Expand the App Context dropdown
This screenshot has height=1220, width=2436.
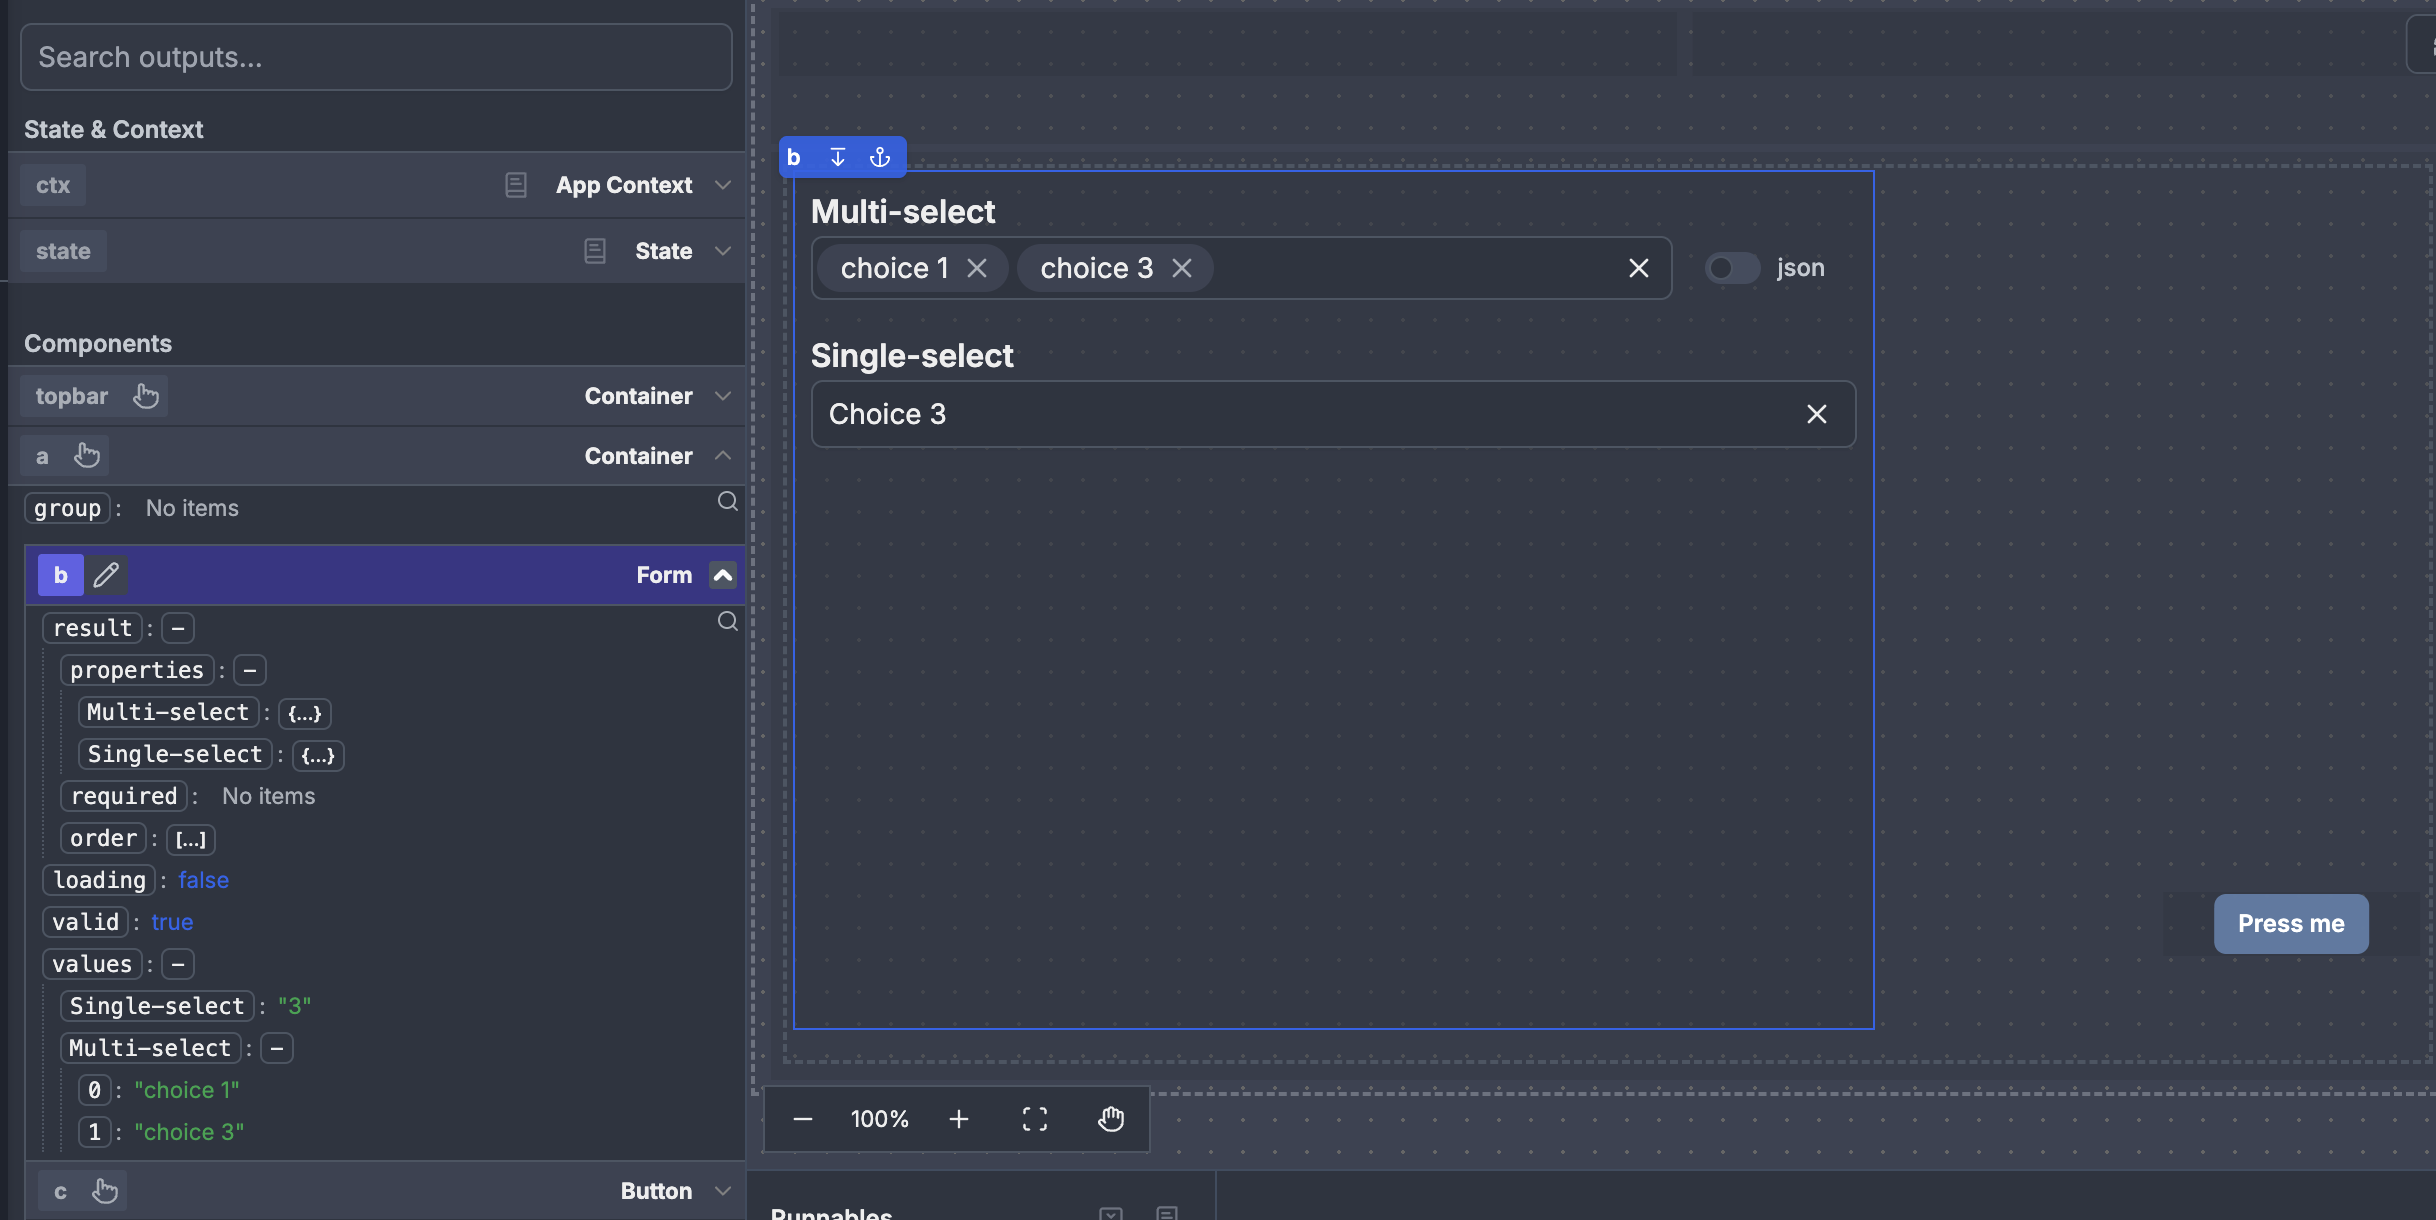[x=723, y=185]
